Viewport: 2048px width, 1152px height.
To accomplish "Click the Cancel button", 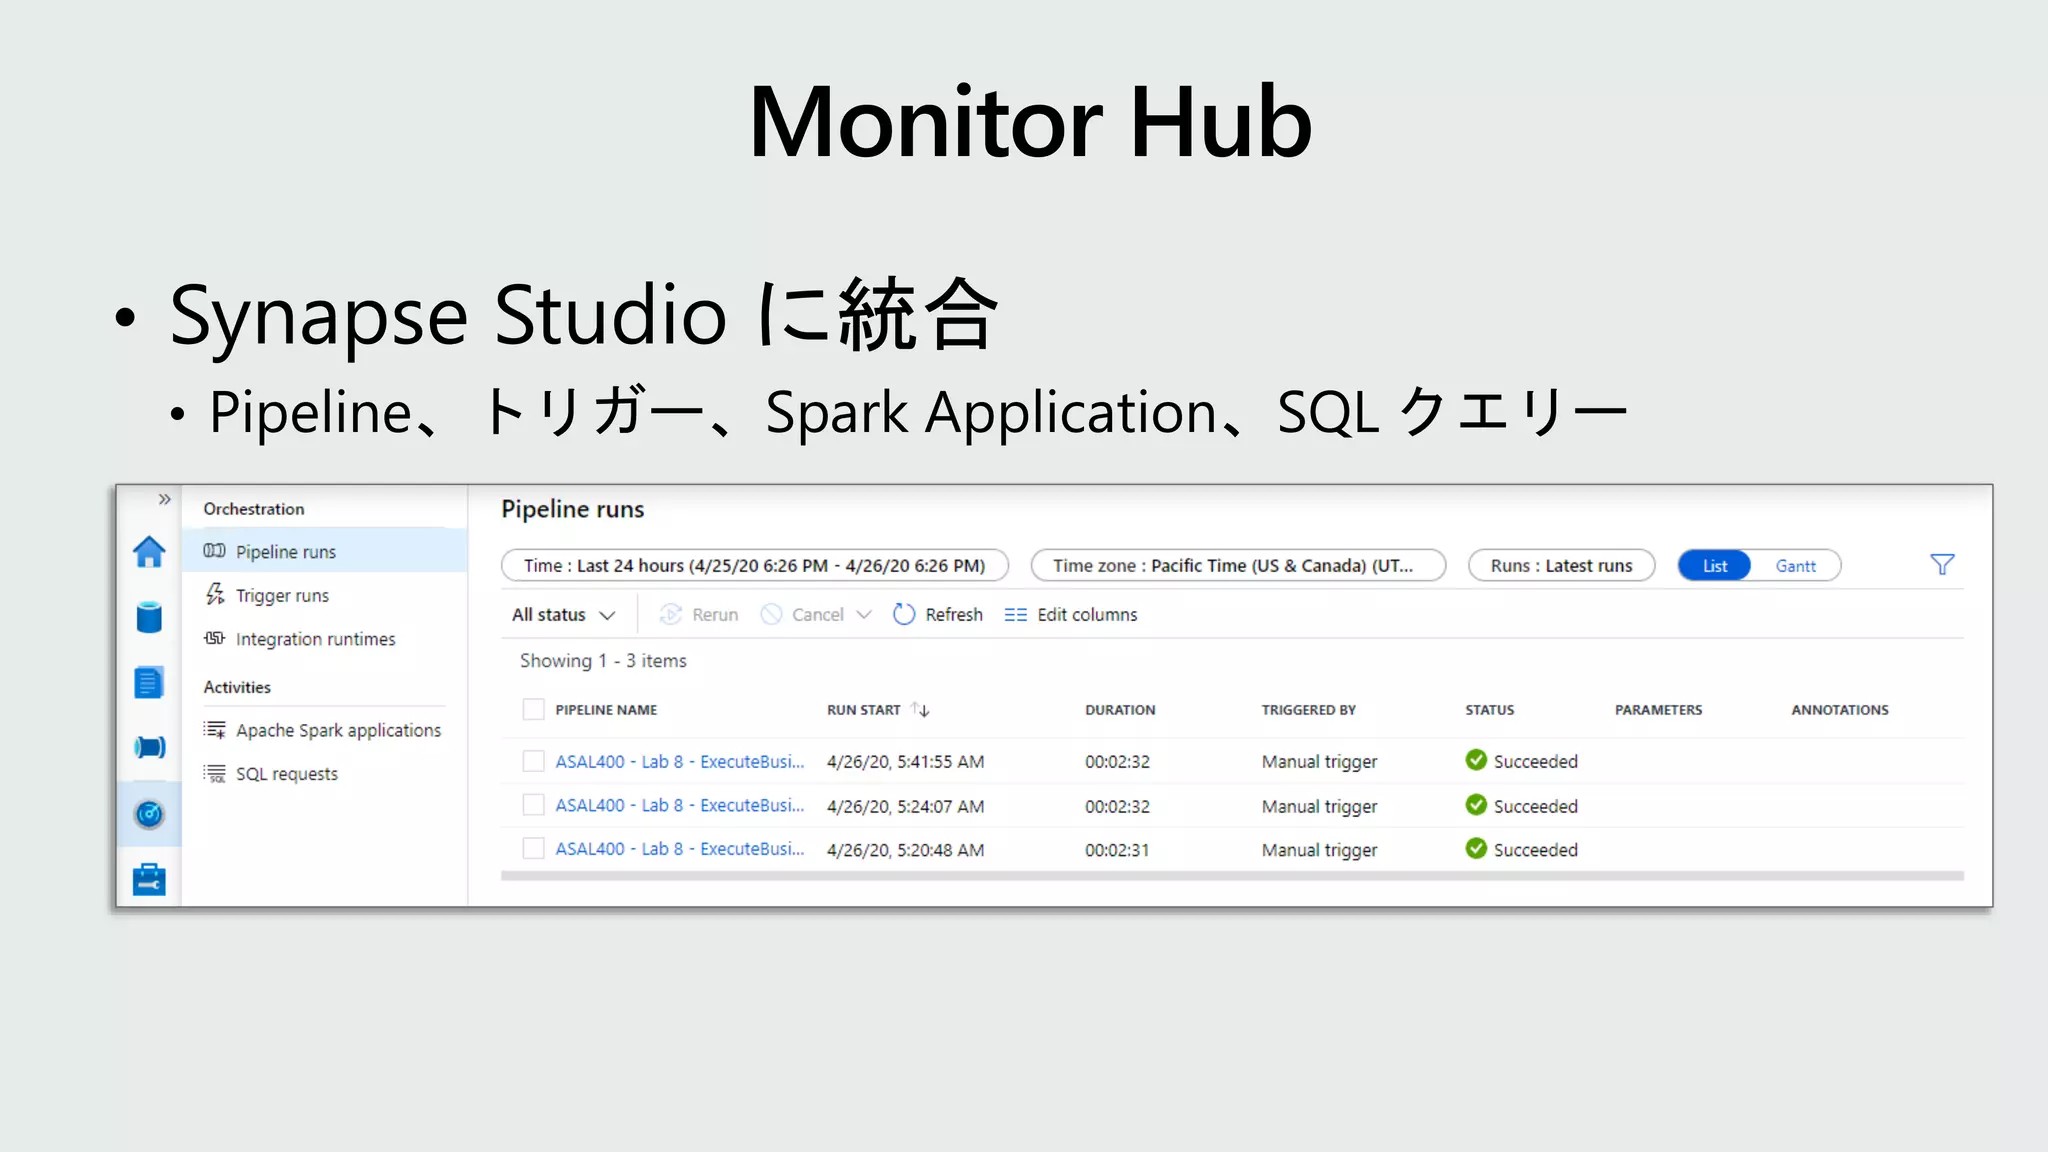I will point(805,615).
